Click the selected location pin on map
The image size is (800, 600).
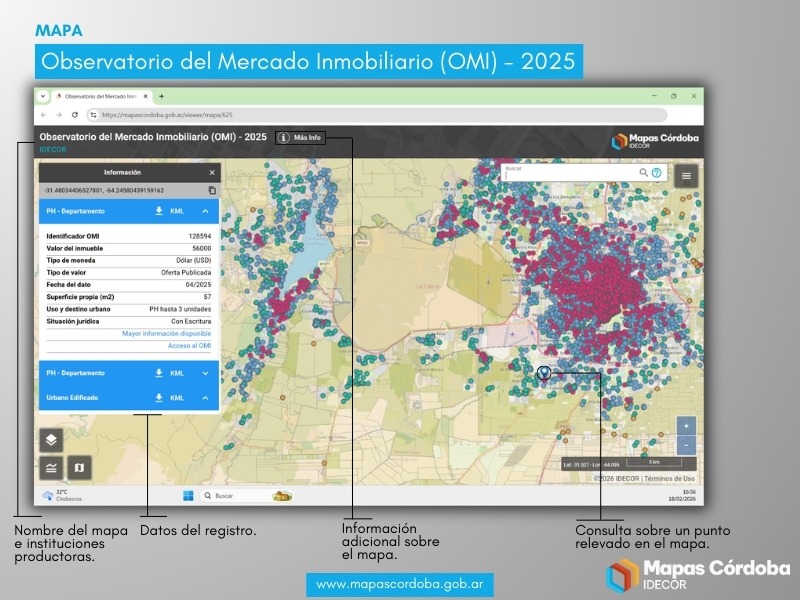coord(544,372)
